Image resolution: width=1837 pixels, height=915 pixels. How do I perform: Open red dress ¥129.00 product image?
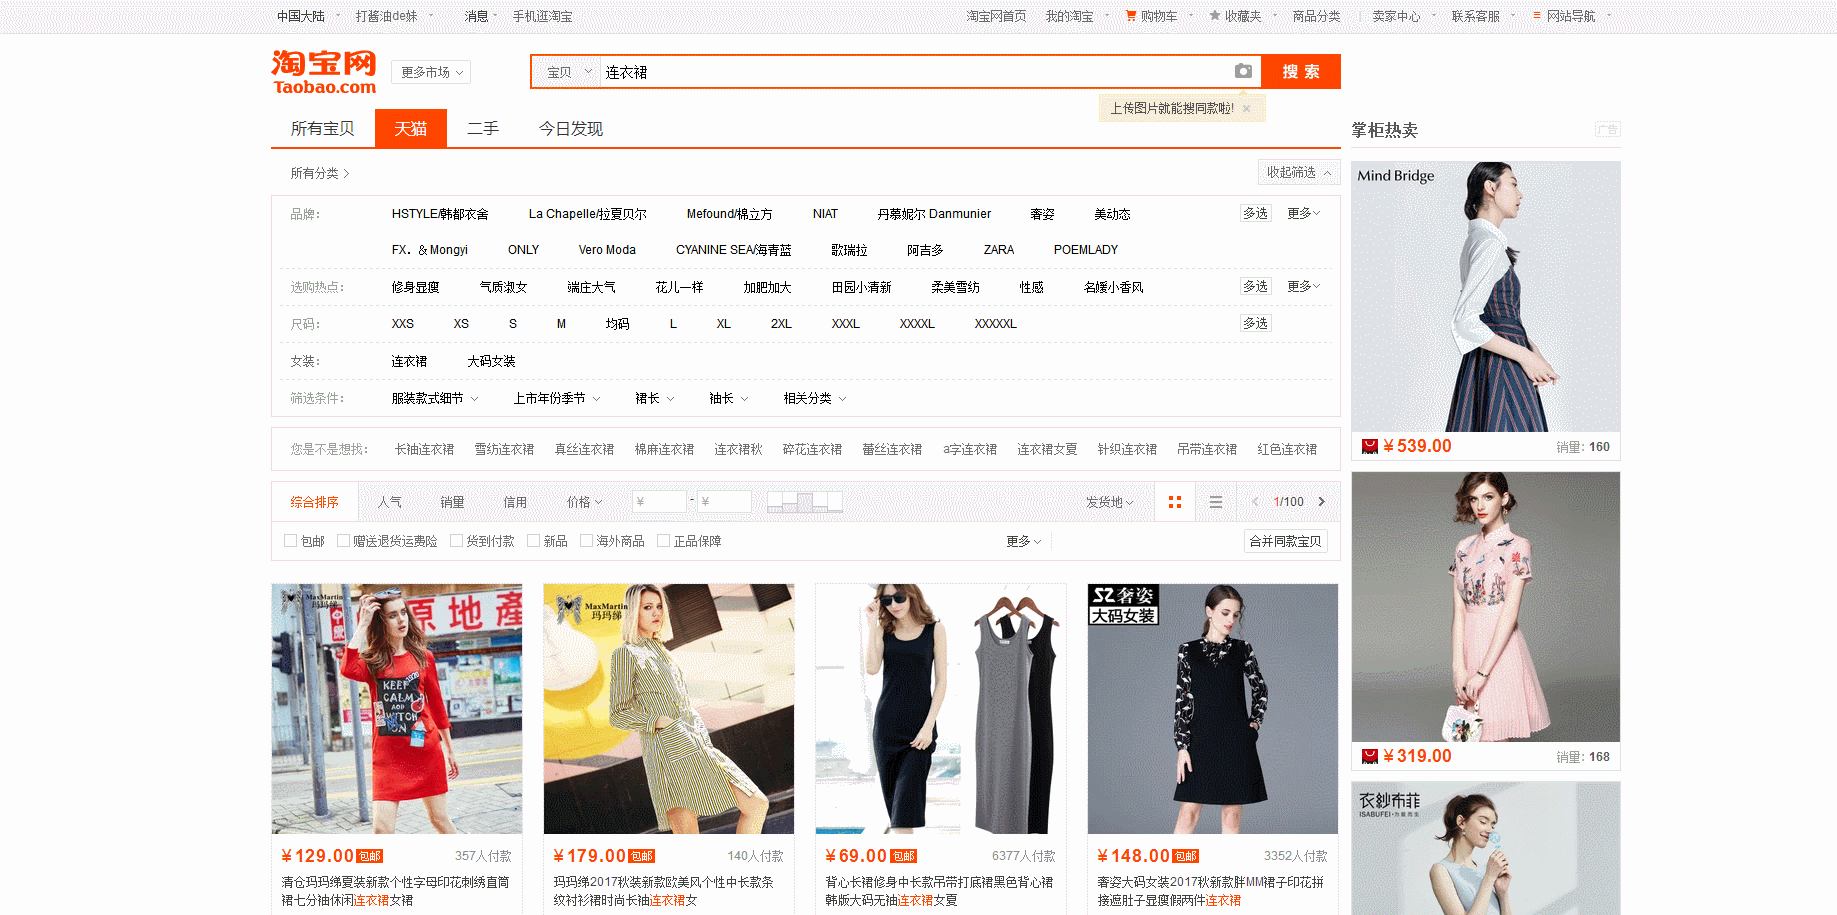pyautogui.click(x=397, y=709)
